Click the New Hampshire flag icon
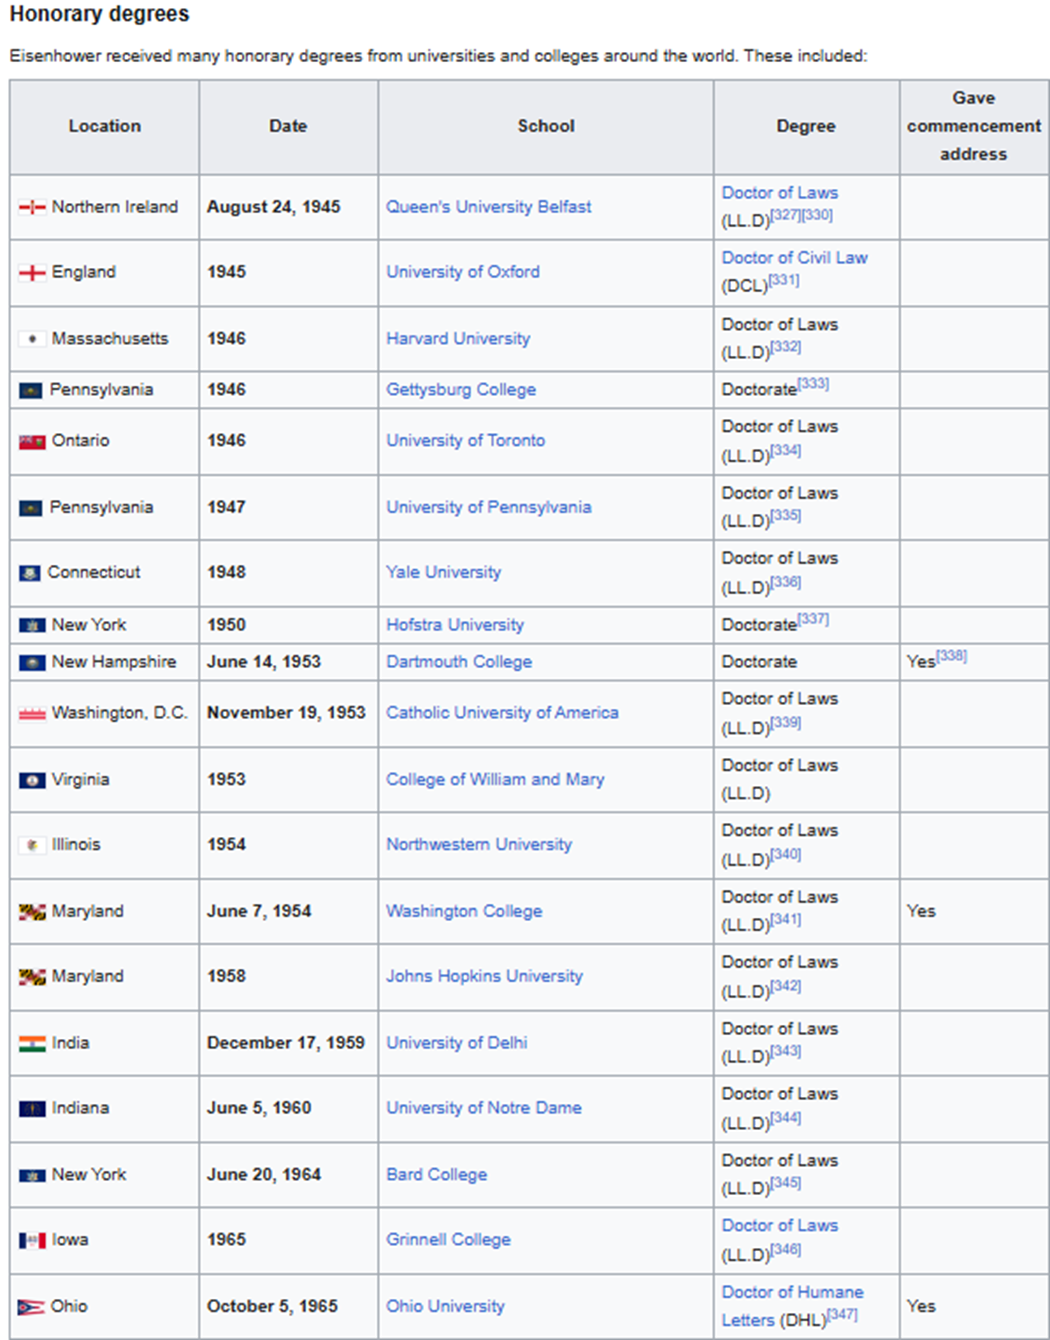The image size is (1050, 1340). (32, 662)
